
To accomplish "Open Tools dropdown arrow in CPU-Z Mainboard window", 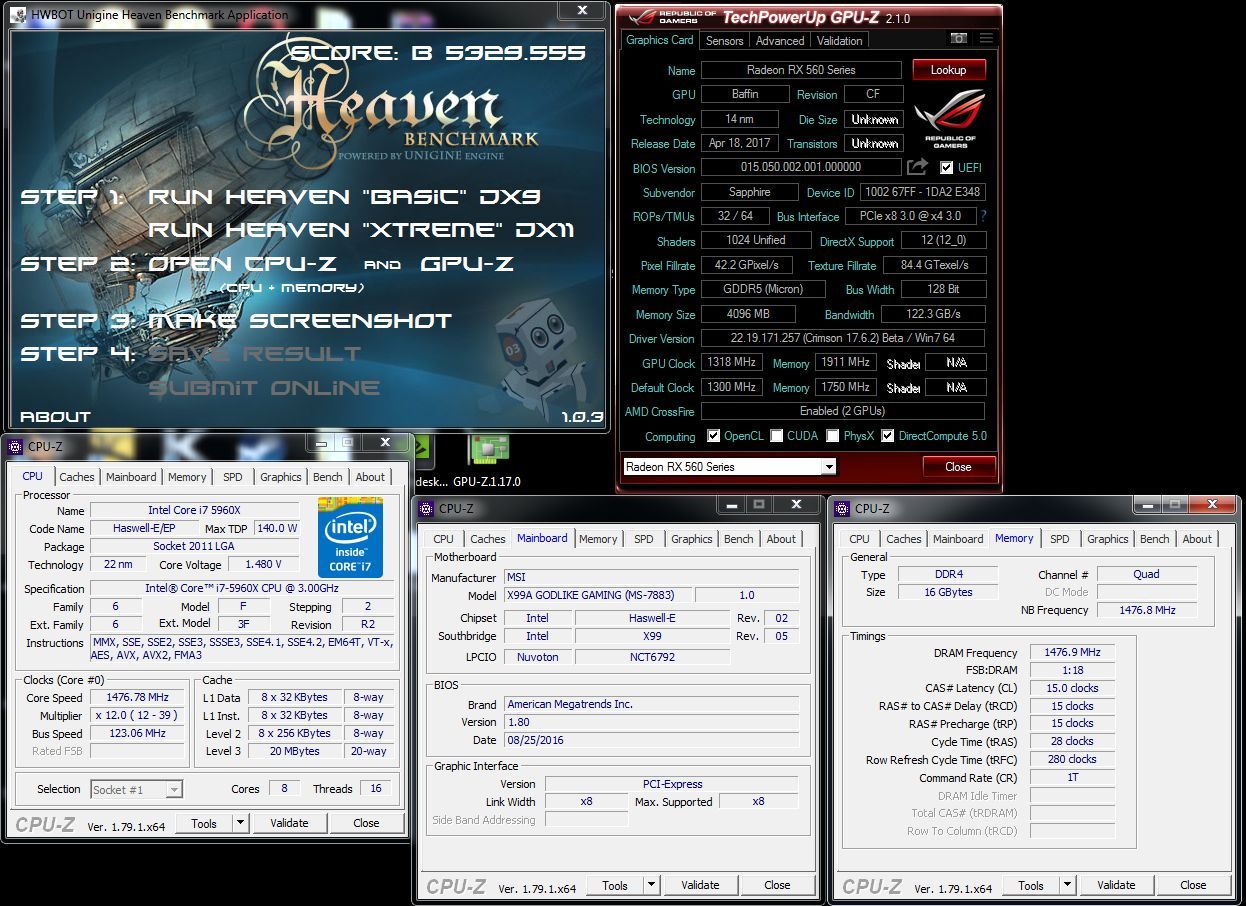I will (x=651, y=885).
